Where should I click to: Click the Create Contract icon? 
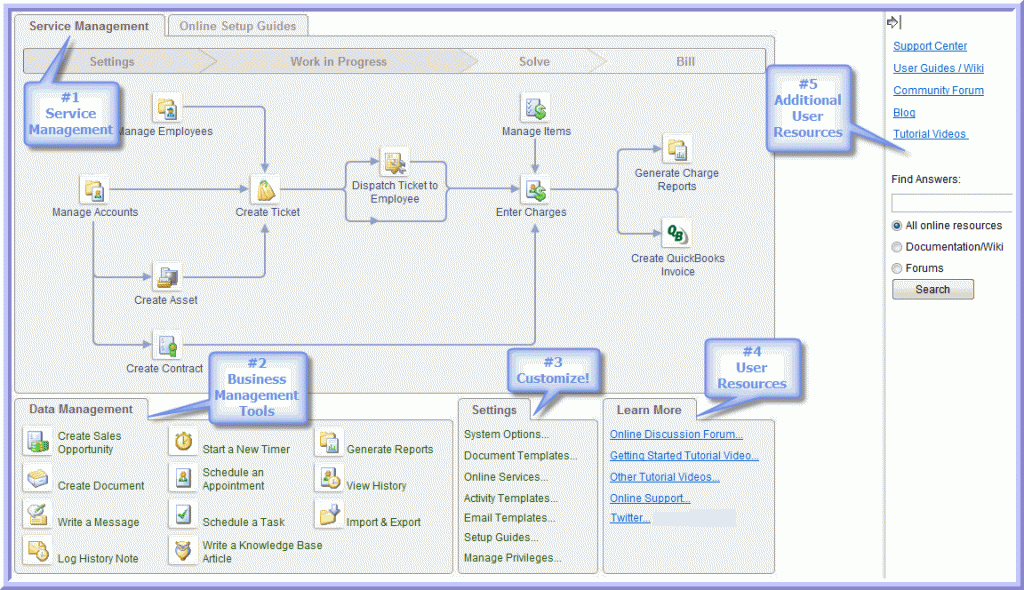(x=166, y=346)
